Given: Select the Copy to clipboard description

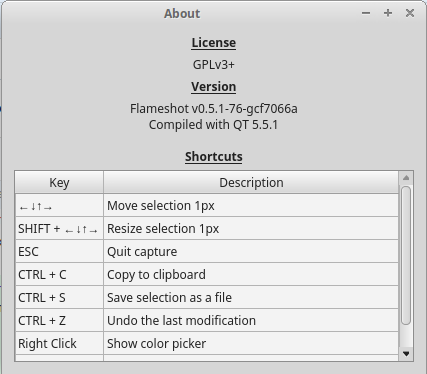Looking at the screenshot, I should tap(251, 275).
